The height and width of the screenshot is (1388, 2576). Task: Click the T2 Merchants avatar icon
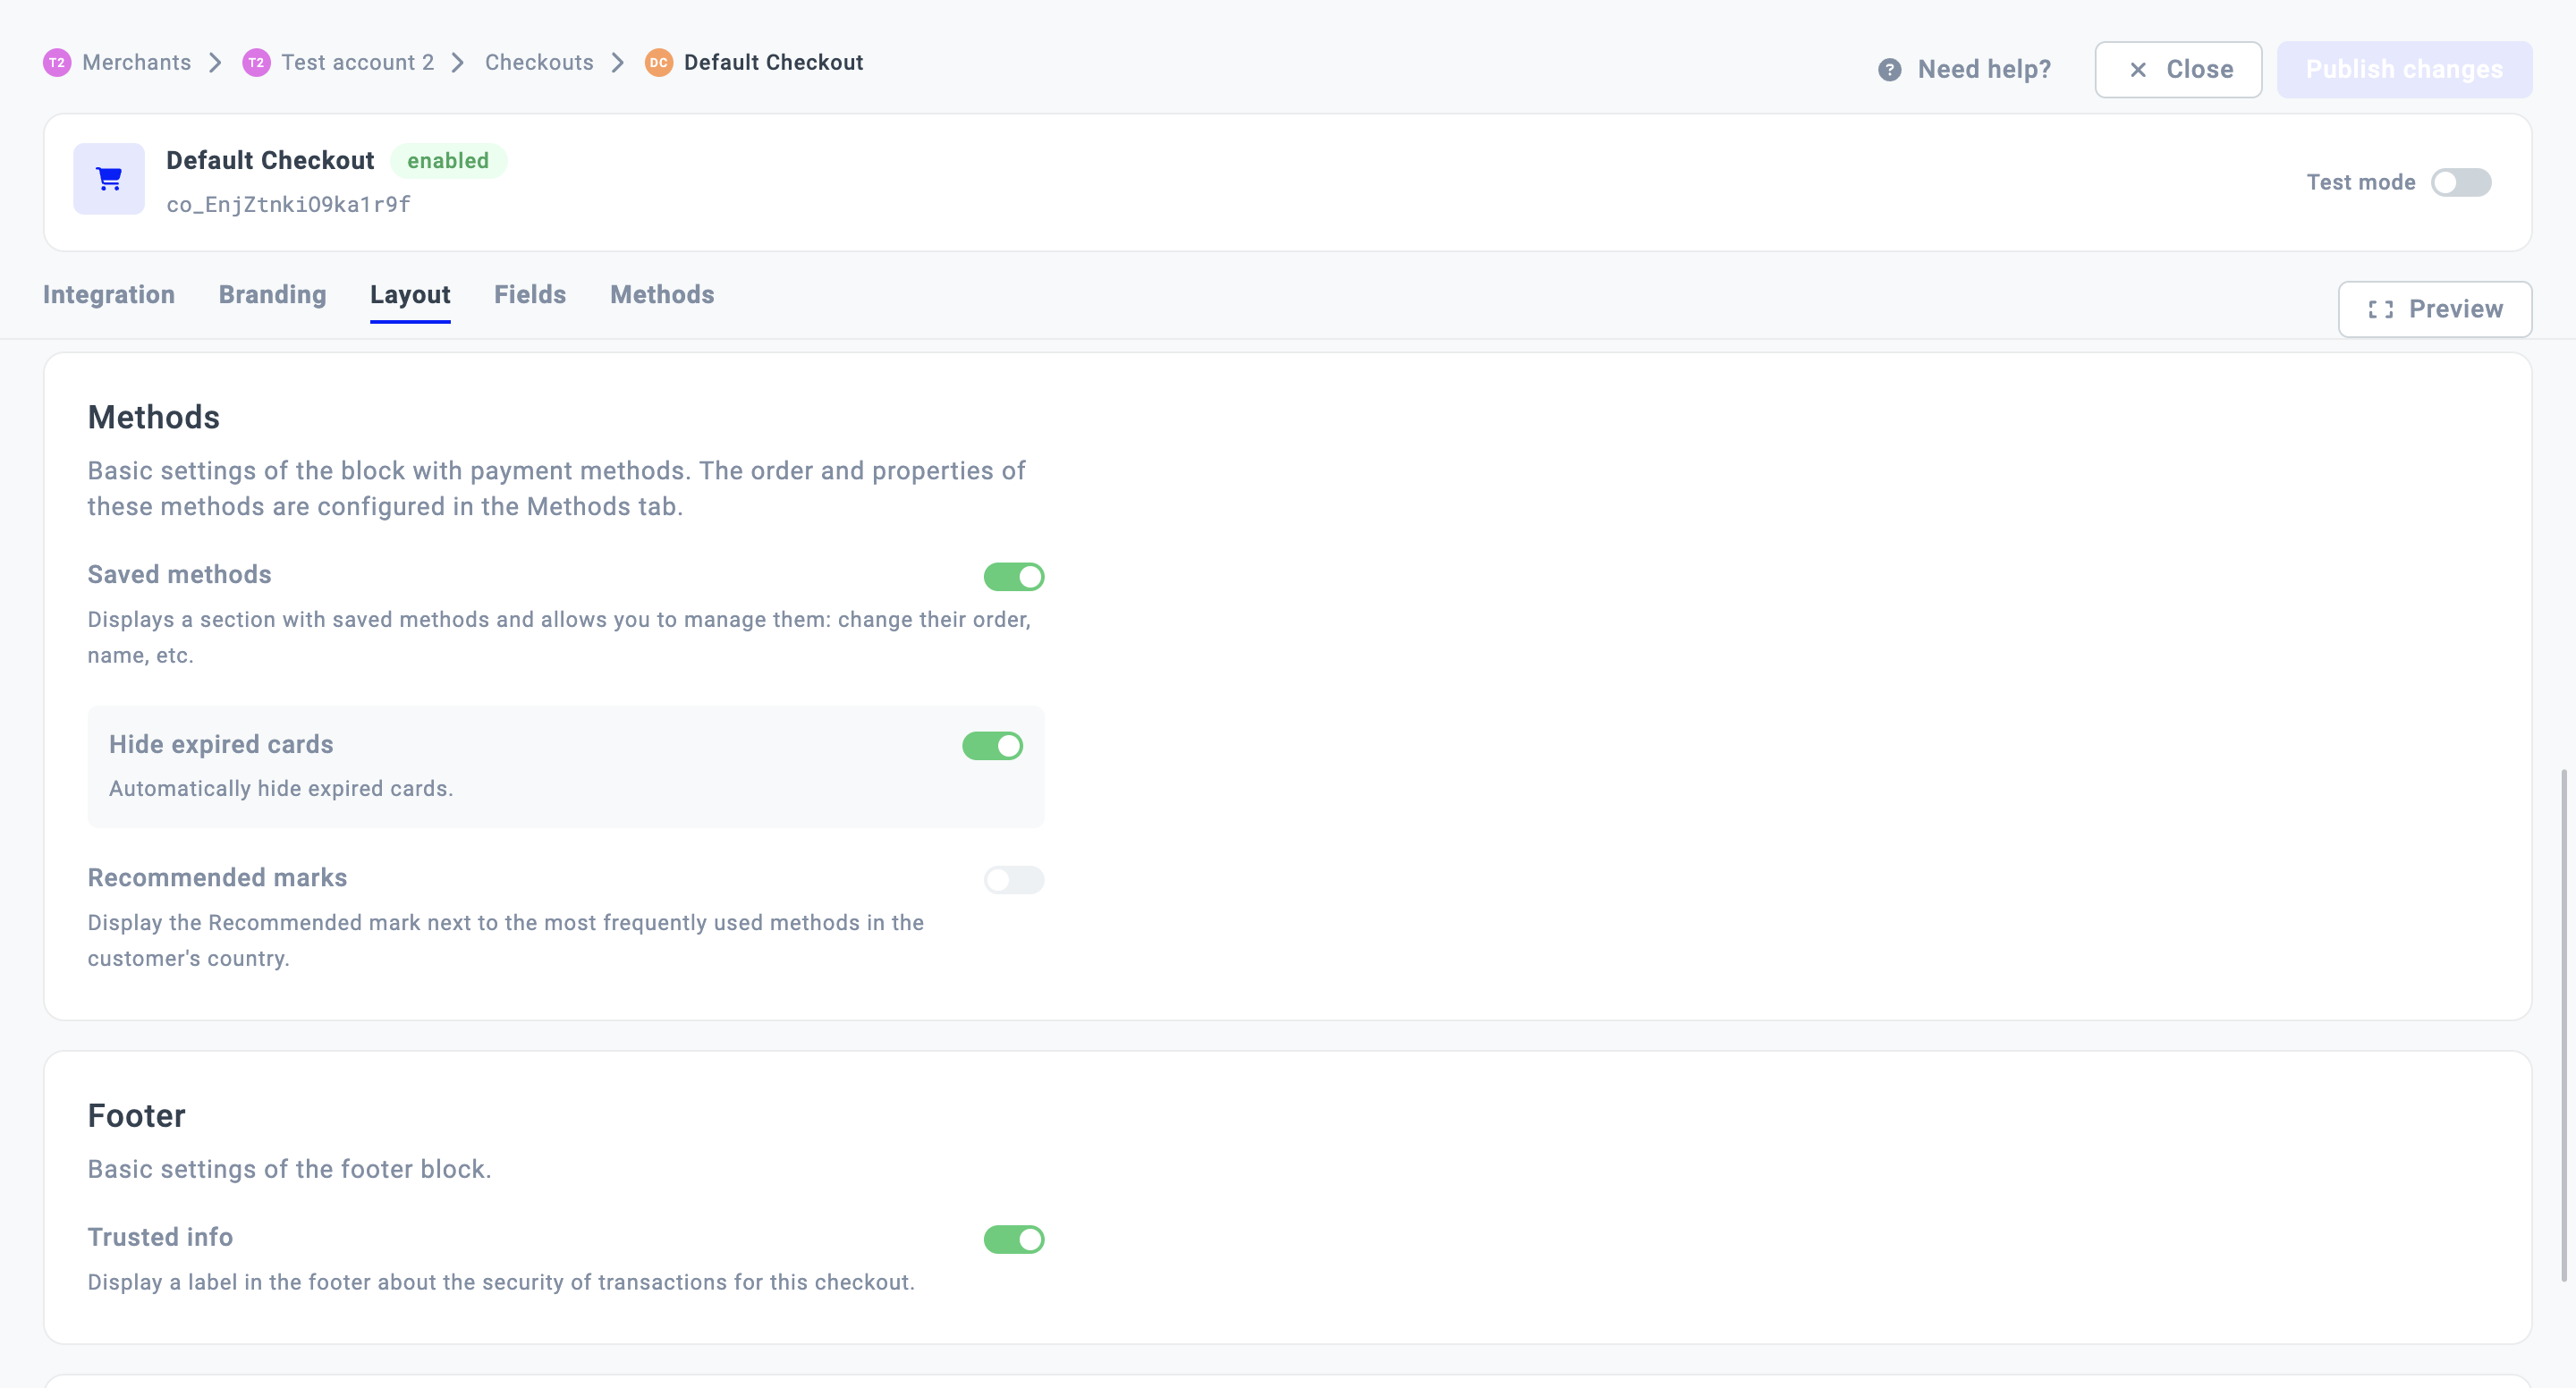tap(57, 63)
